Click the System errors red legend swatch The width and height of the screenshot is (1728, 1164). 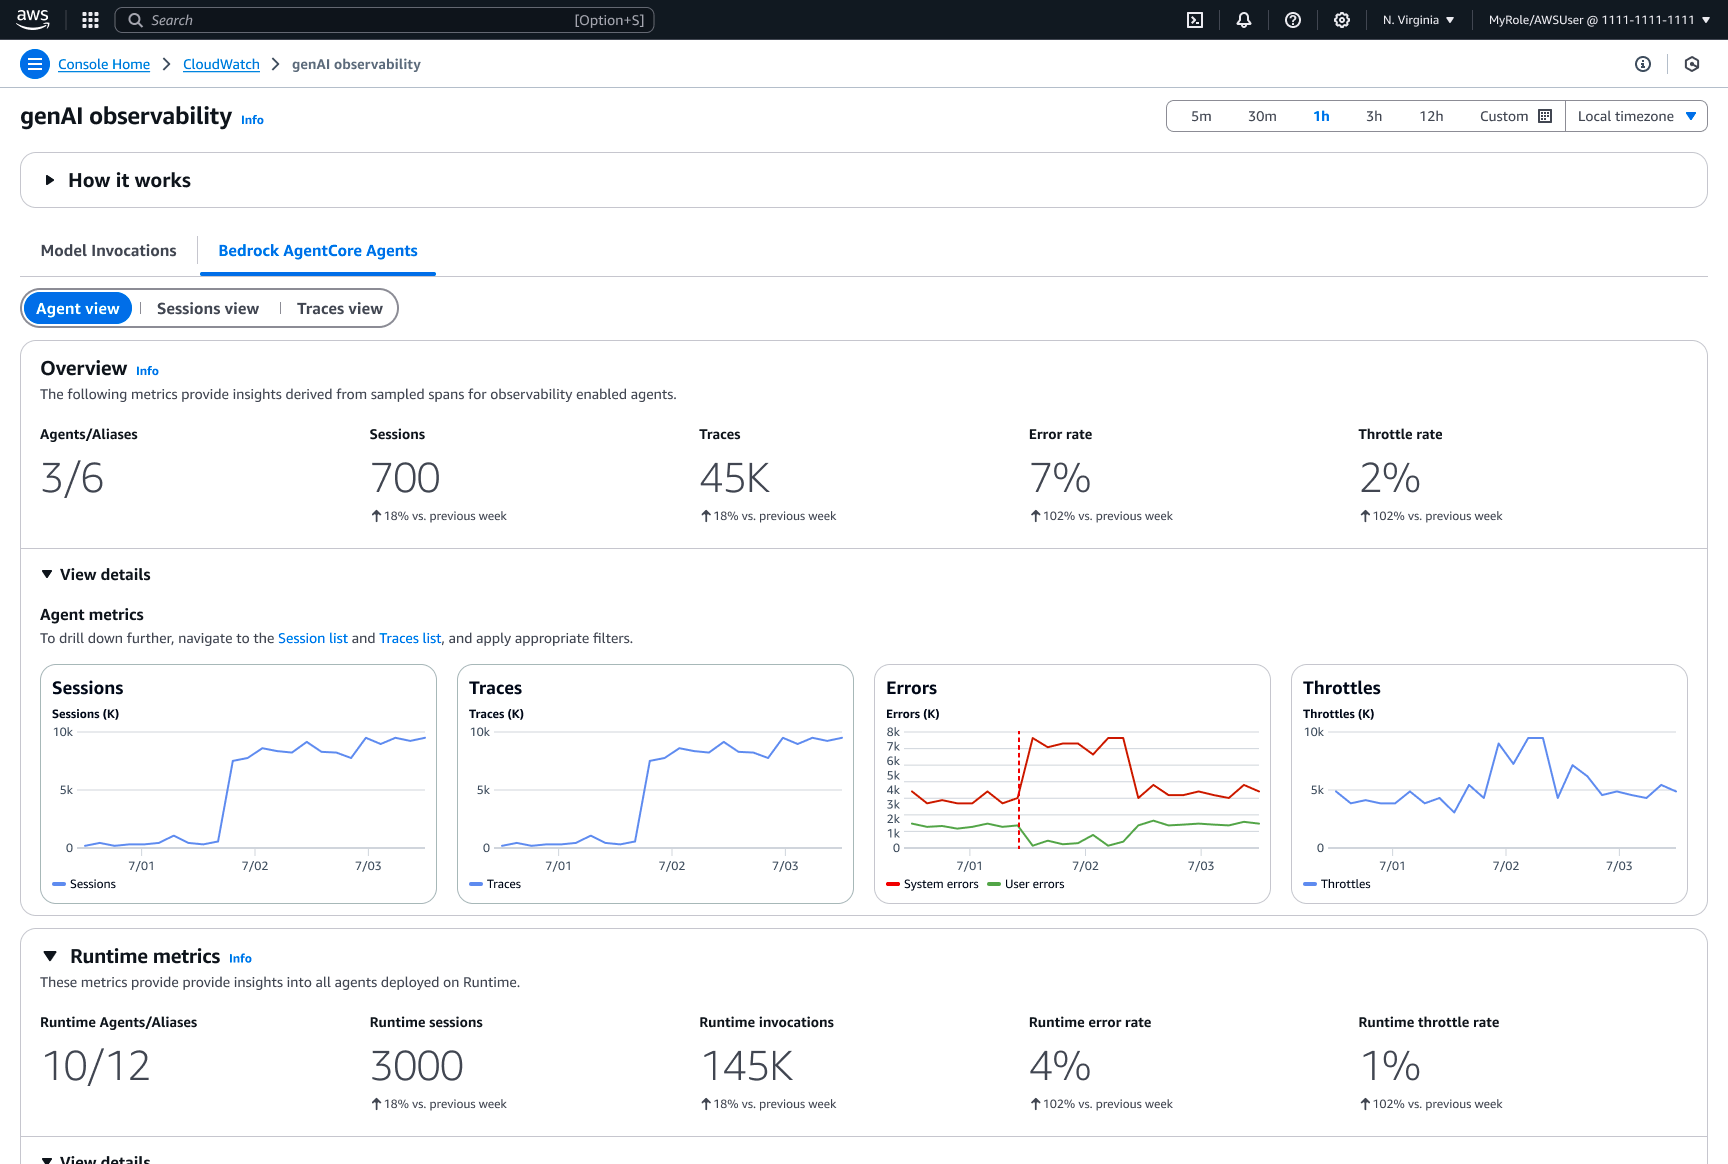893,885
